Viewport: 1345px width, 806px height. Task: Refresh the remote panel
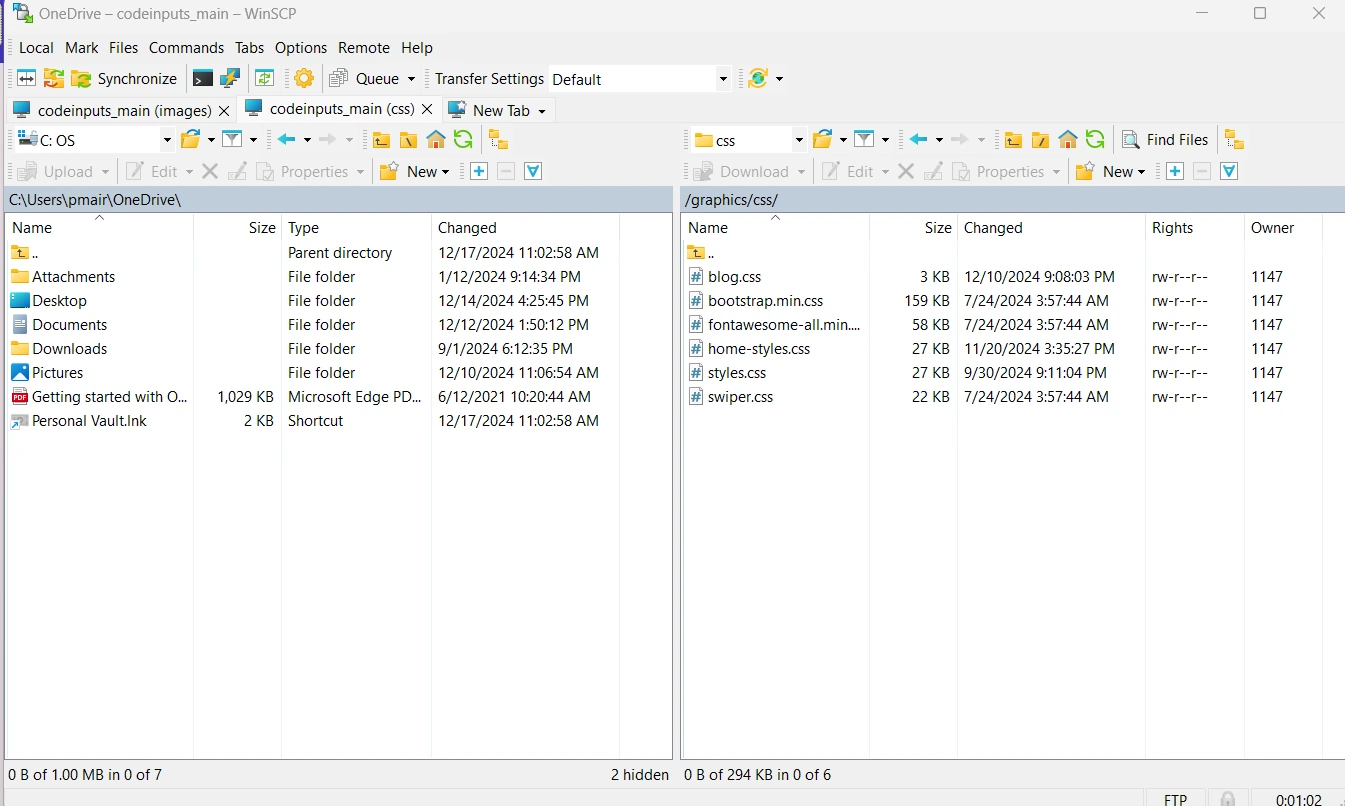[x=1095, y=139]
